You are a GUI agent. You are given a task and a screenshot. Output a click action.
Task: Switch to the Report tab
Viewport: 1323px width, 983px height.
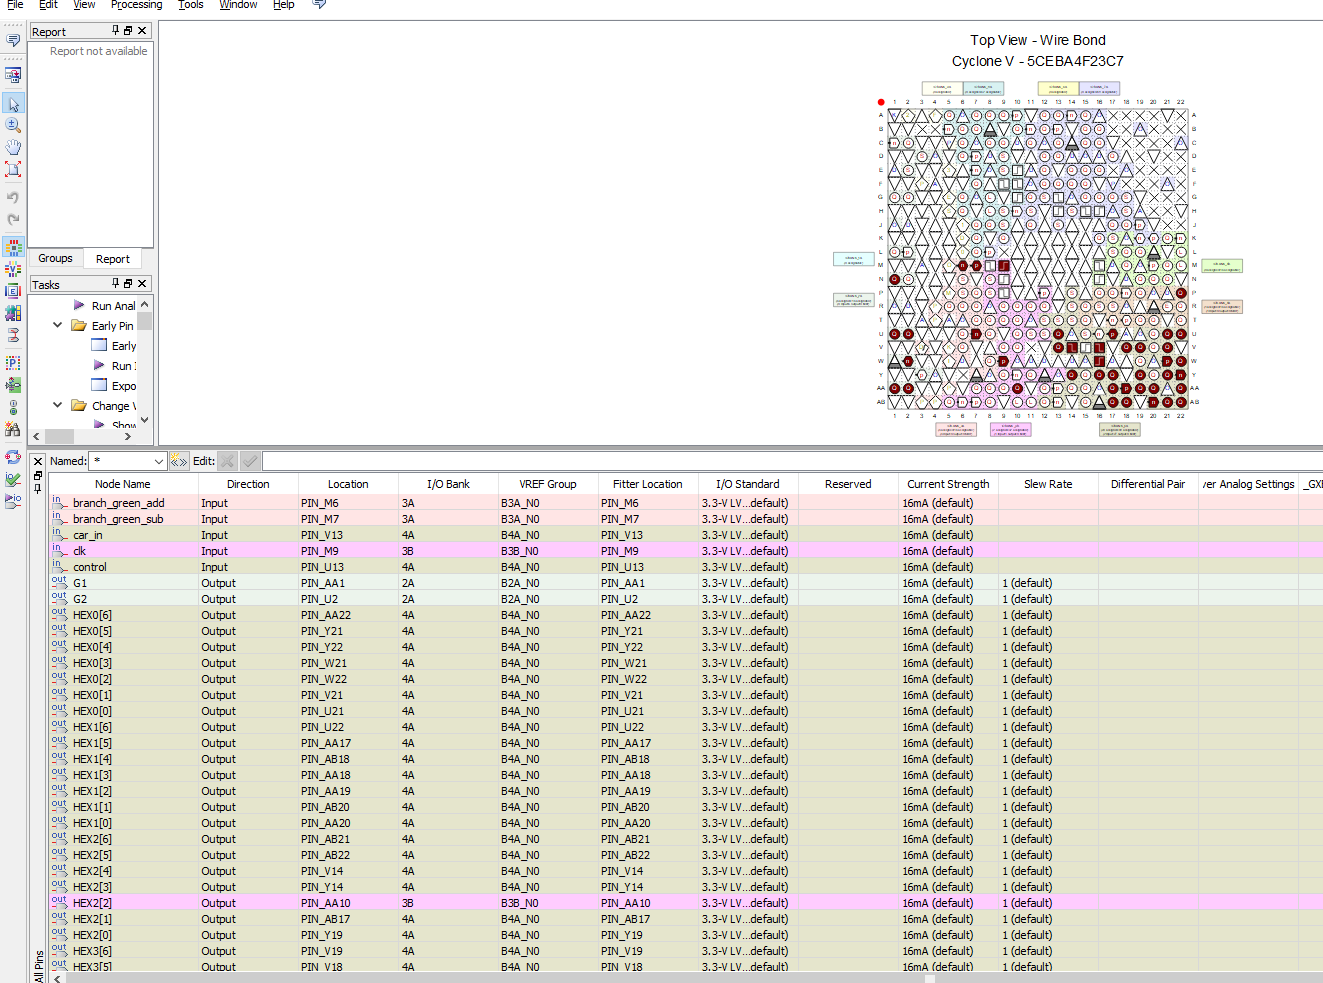(112, 259)
